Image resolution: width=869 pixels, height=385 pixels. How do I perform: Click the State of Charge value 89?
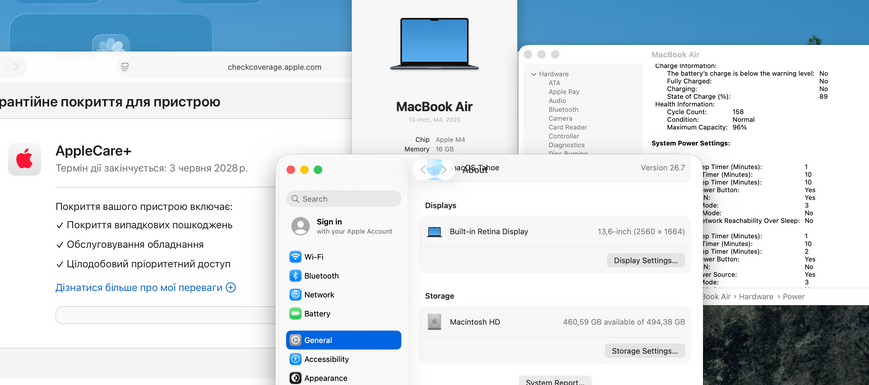823,96
